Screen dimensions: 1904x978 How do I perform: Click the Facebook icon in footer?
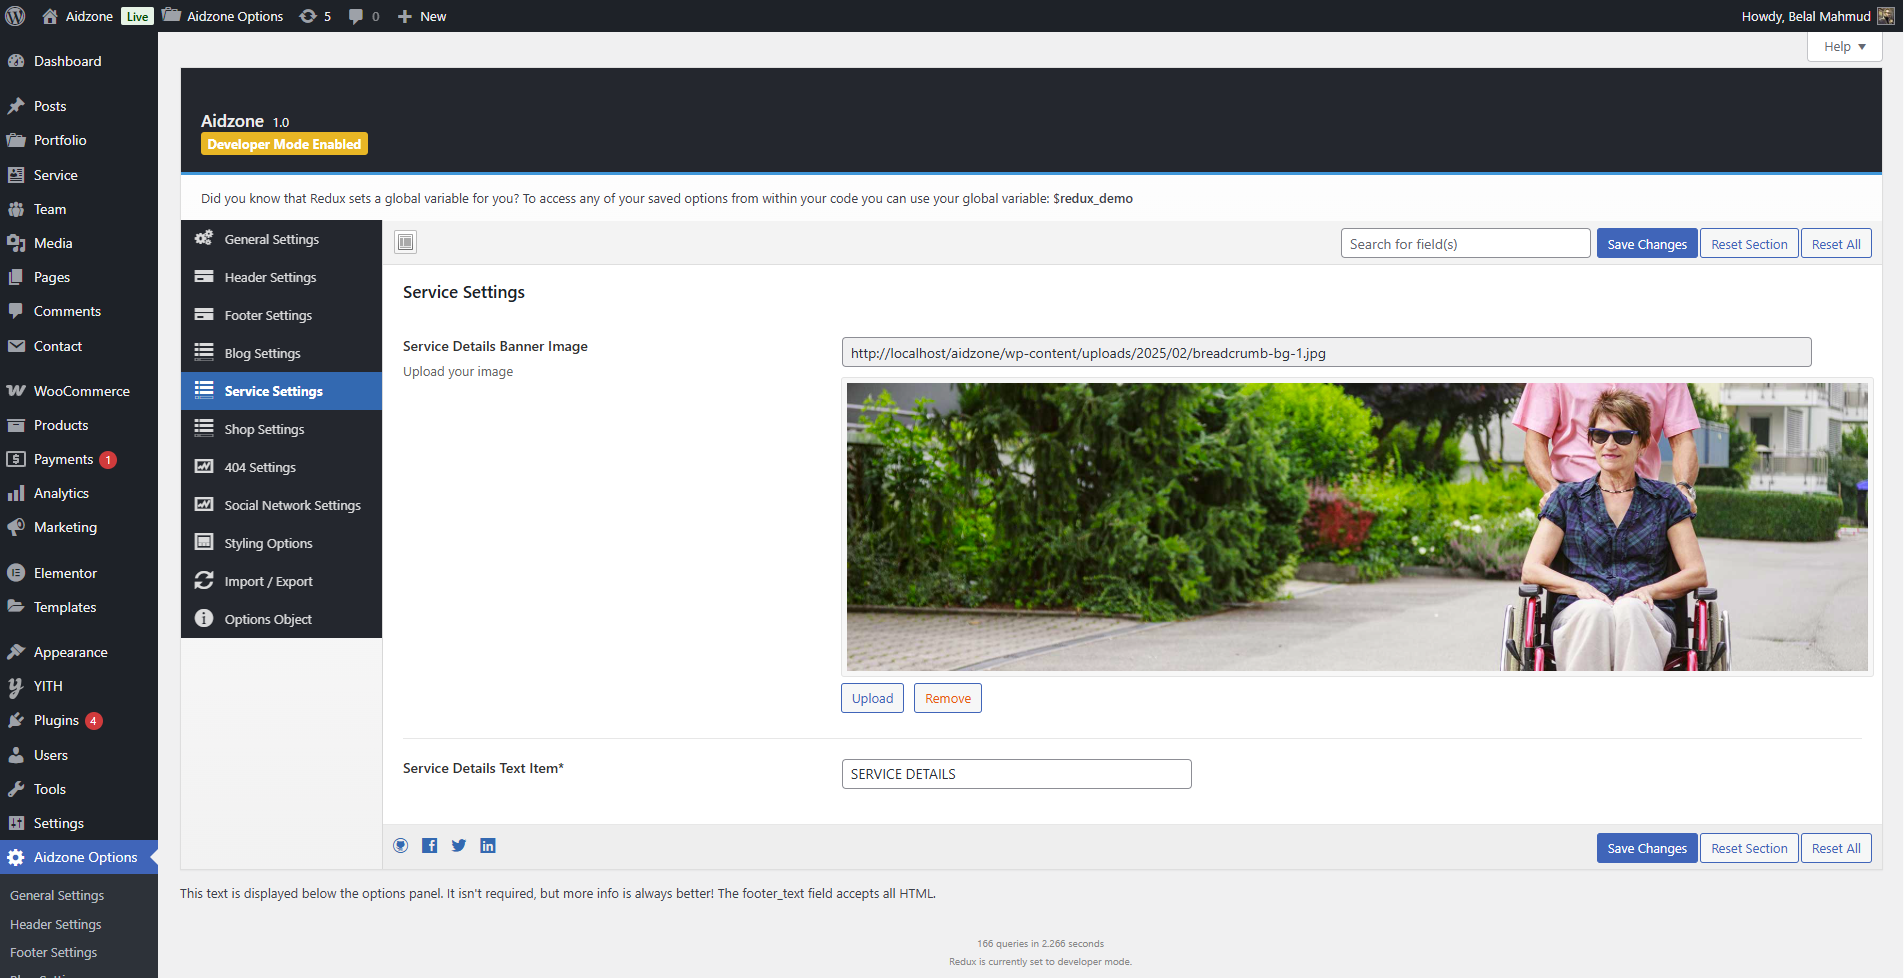click(429, 846)
